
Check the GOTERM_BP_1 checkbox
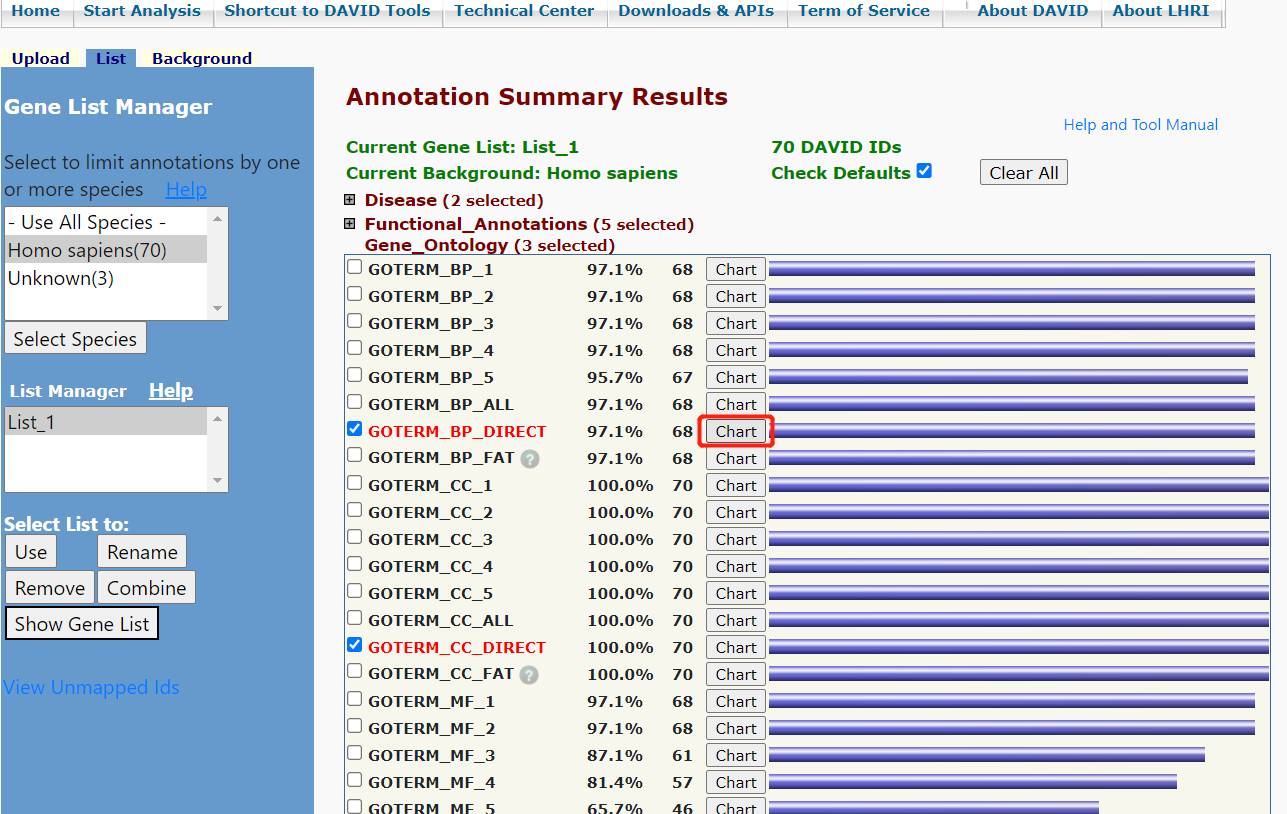354,267
